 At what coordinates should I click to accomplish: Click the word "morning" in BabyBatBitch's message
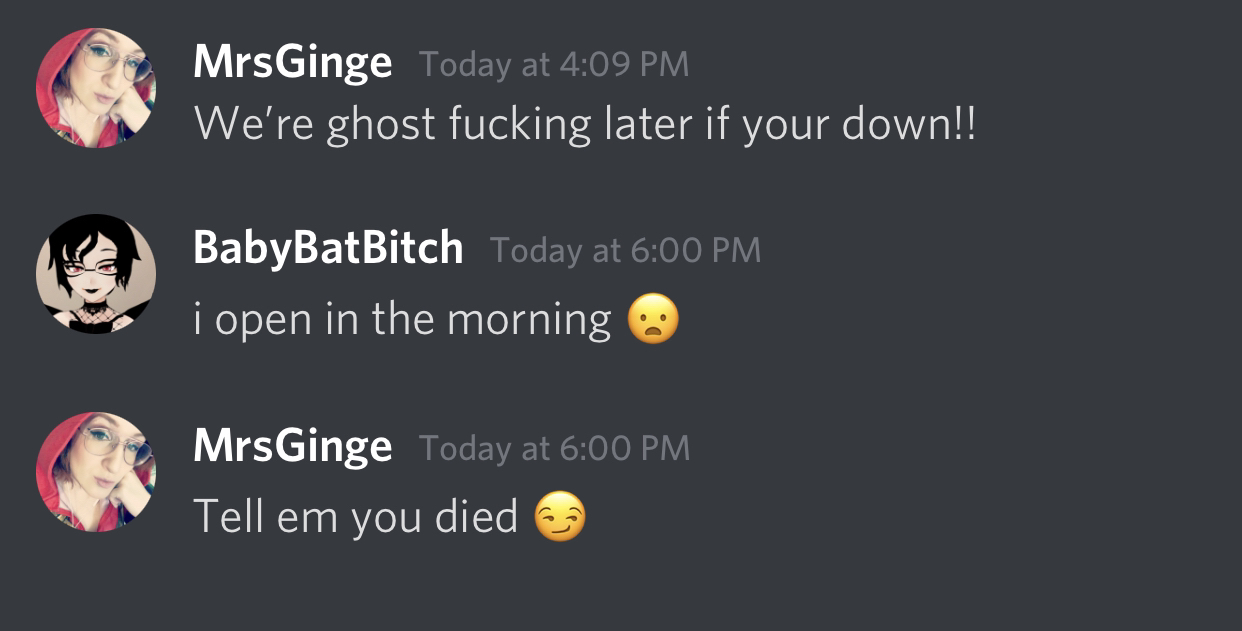pos(529,320)
